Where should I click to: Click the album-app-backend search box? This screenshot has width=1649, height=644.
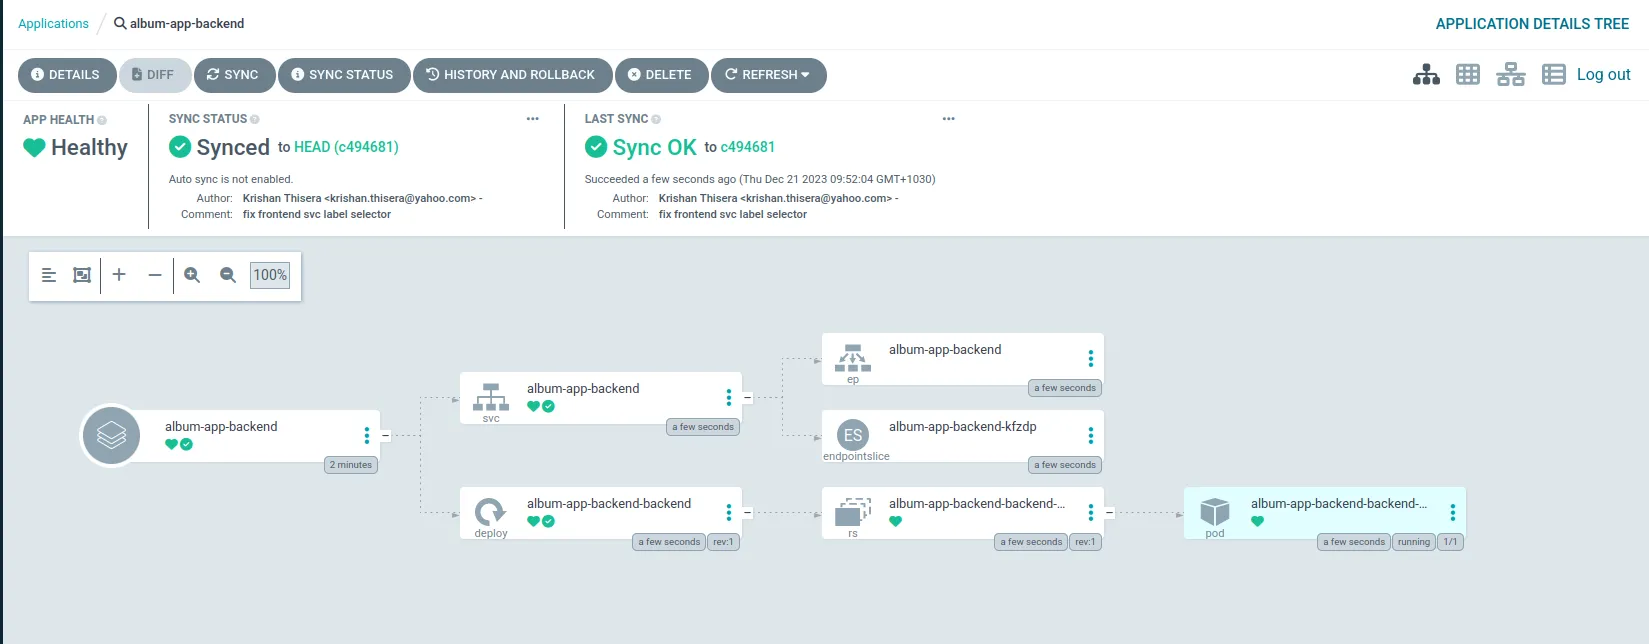pos(180,23)
